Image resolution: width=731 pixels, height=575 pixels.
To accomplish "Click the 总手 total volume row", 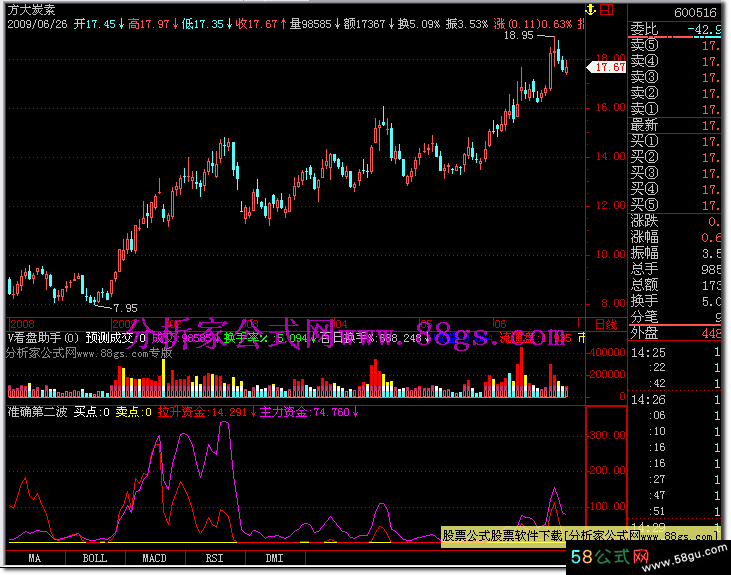I will pos(675,269).
